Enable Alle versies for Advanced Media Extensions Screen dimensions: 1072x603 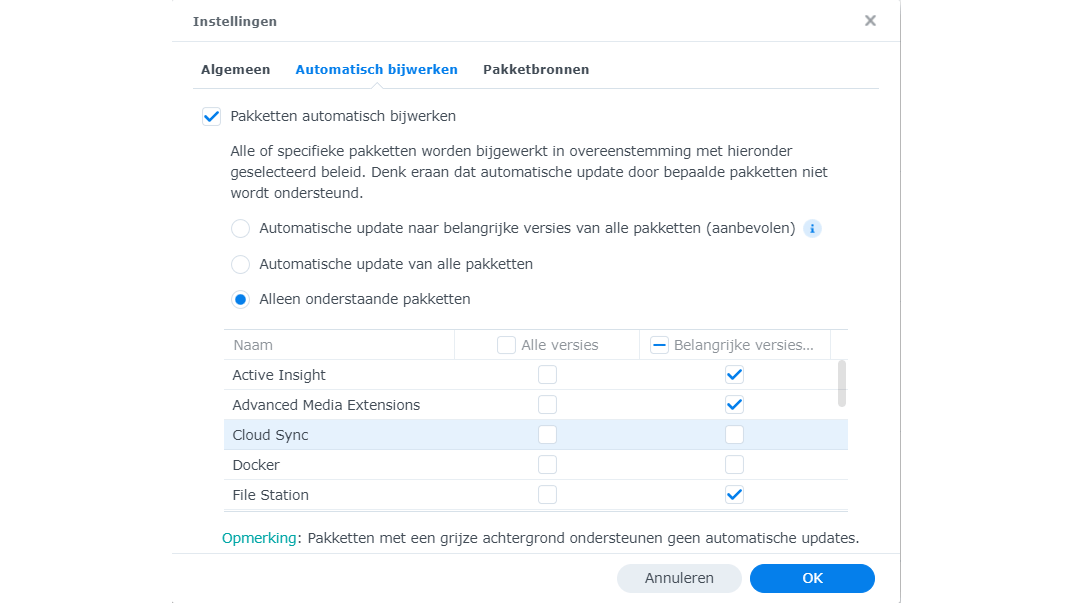pyautogui.click(x=547, y=405)
